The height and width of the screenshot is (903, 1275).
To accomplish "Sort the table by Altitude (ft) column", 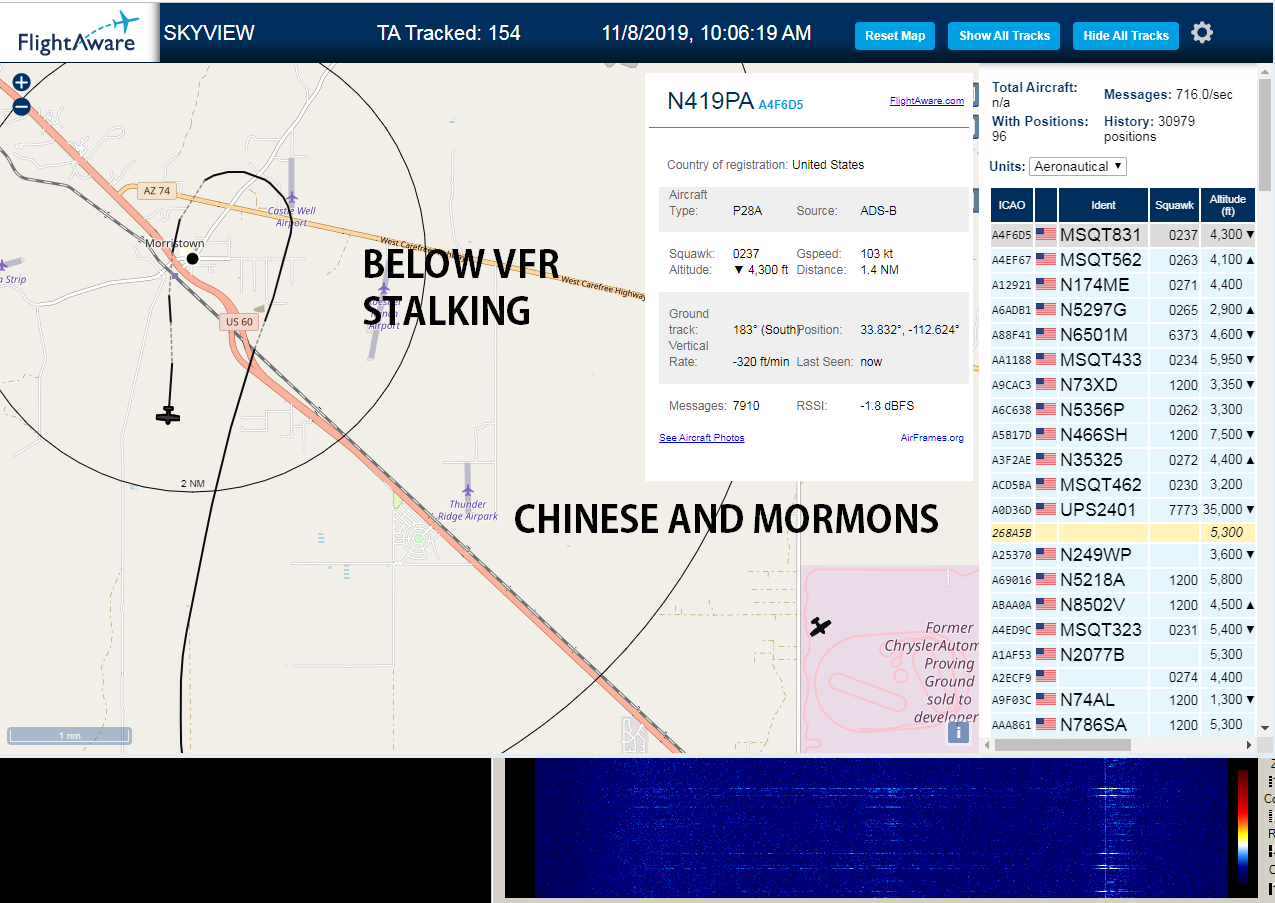I will [1228, 205].
